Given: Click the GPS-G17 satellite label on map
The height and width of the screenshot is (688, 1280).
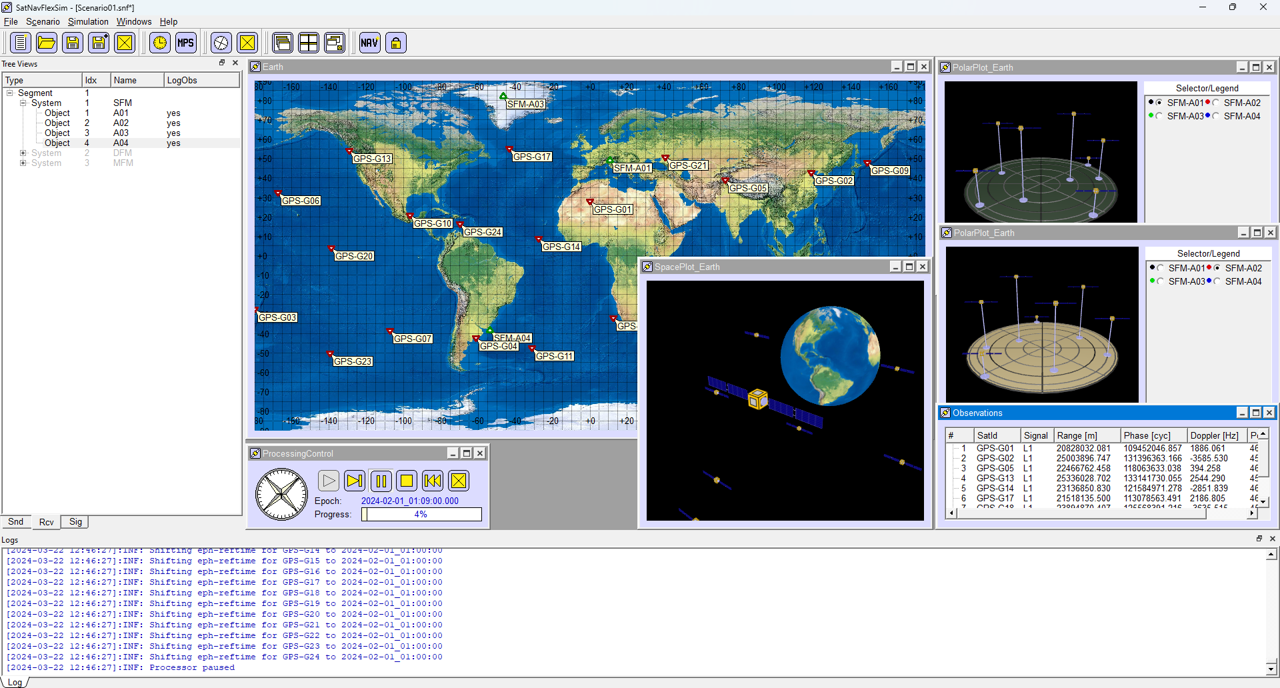Looking at the screenshot, I should tap(534, 157).
